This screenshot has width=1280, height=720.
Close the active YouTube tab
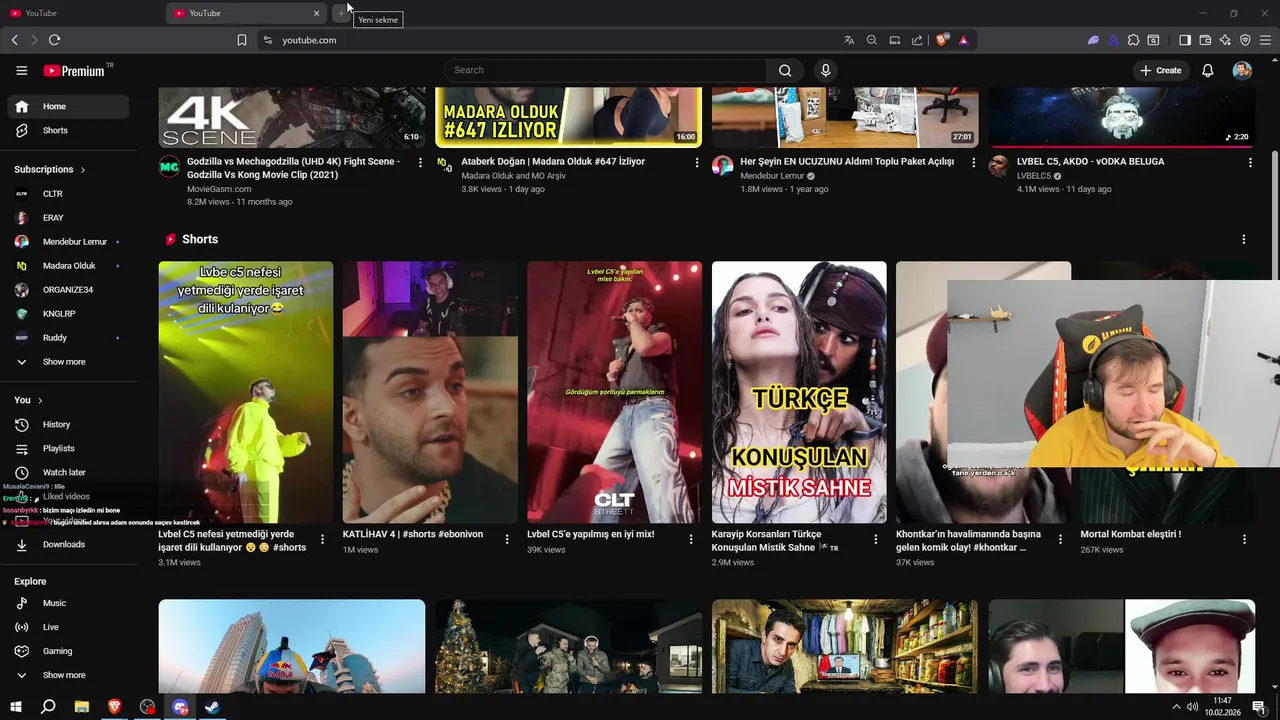coord(317,13)
